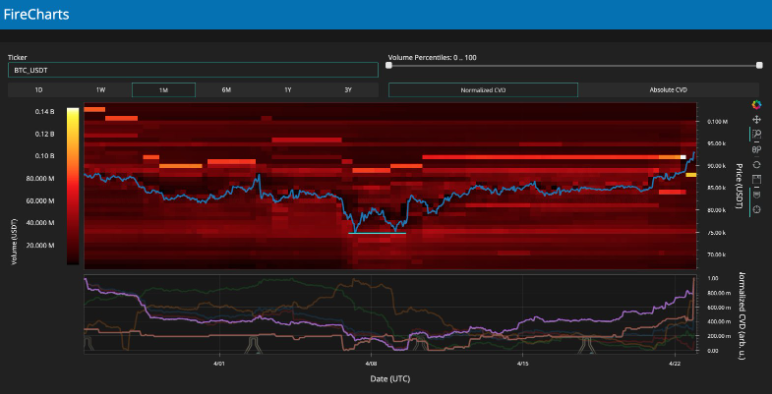This screenshot has width=772, height=394.
Task: Click the upper Volume Percentiles slider handle
Action: pos(759,66)
